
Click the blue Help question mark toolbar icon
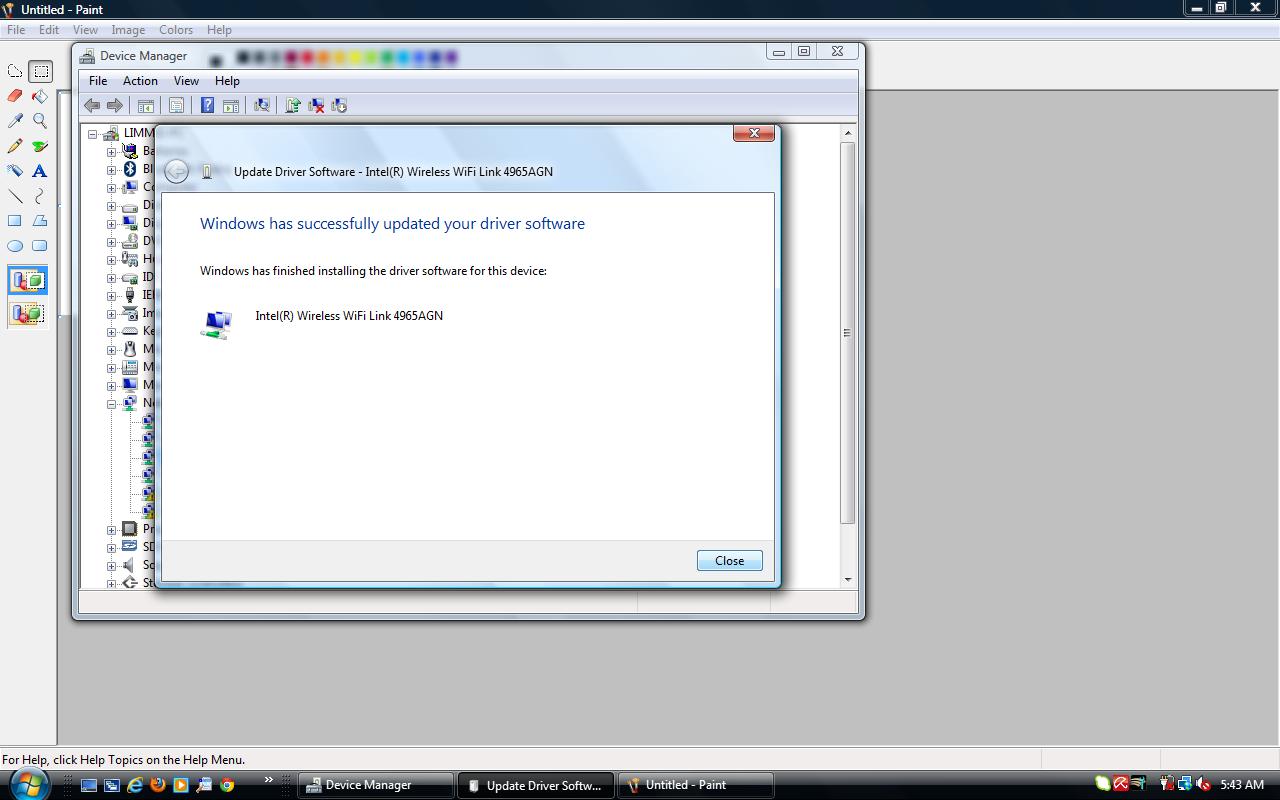point(207,105)
